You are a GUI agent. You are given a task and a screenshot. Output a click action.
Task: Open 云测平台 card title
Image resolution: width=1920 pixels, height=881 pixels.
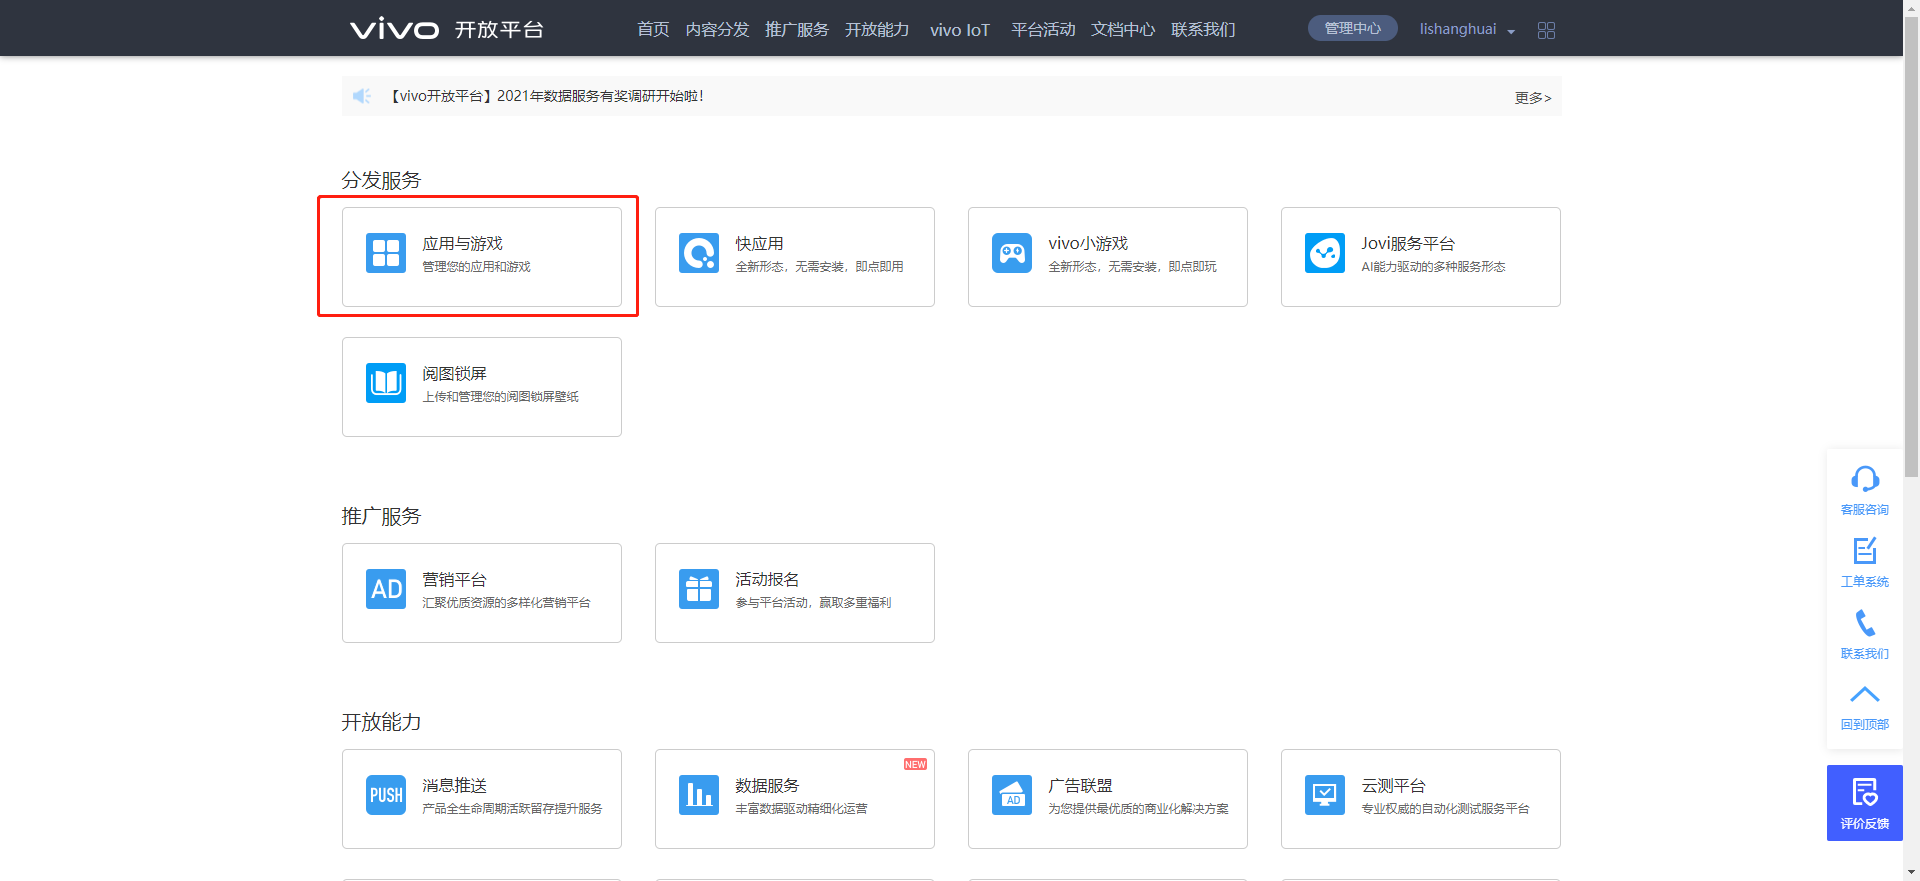(x=1393, y=785)
